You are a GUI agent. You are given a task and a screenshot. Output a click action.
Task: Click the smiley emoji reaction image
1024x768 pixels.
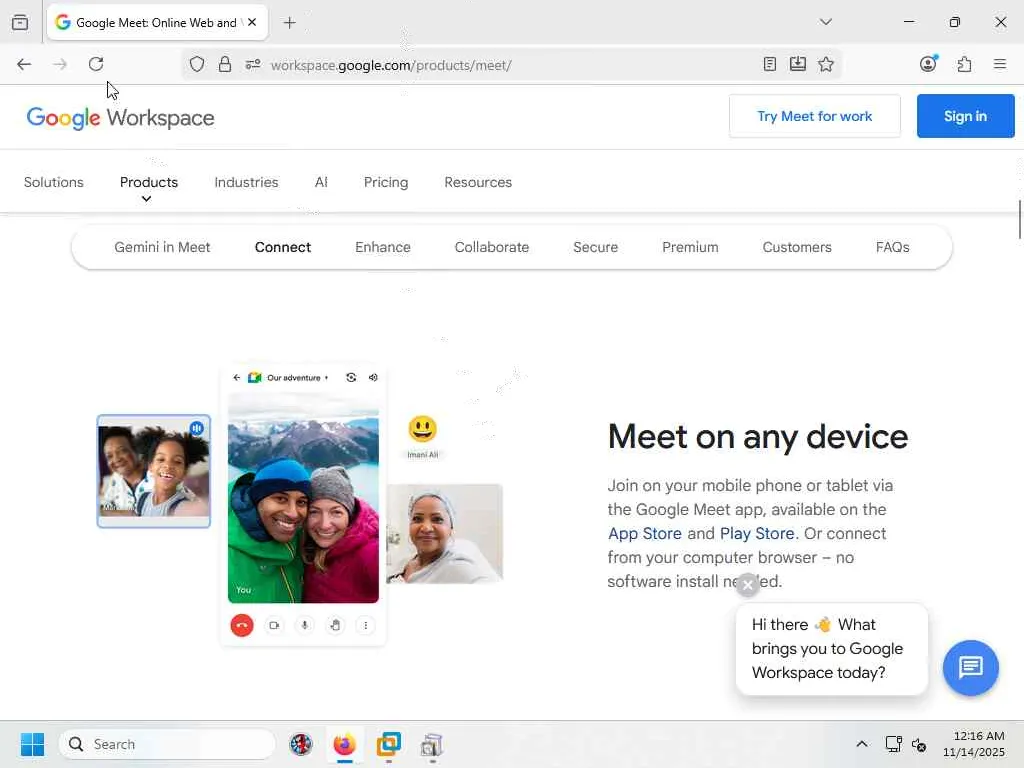coord(423,429)
